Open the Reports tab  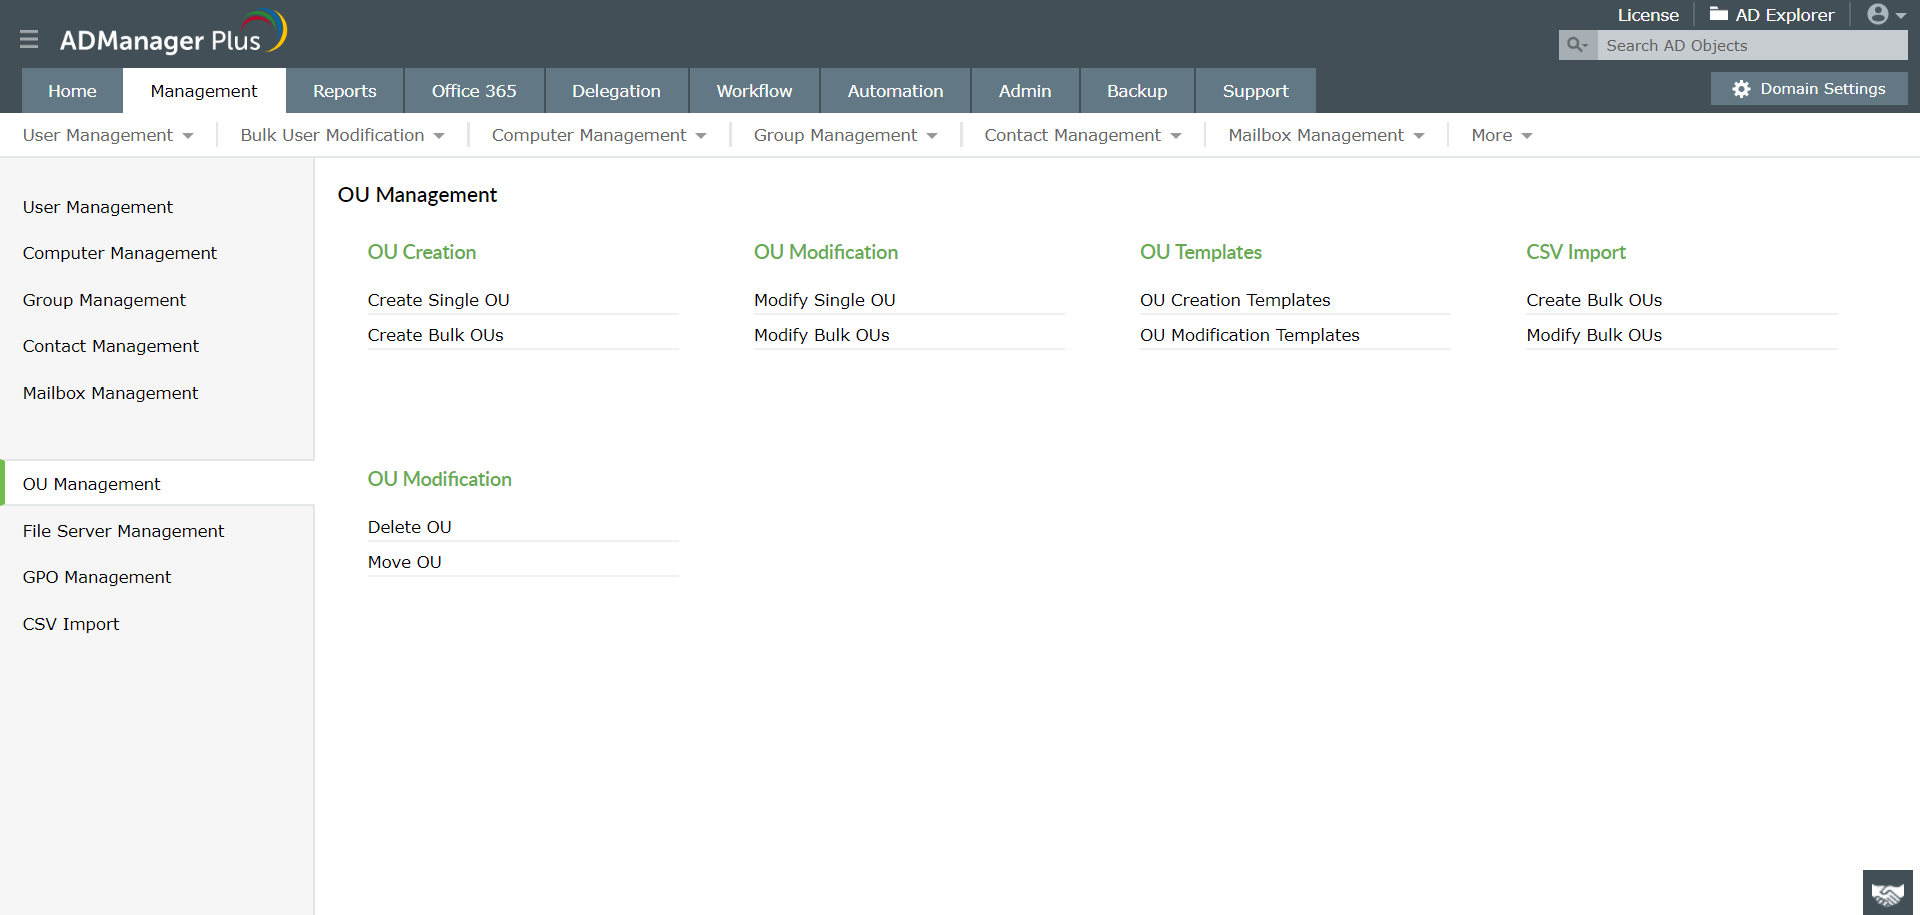(345, 91)
